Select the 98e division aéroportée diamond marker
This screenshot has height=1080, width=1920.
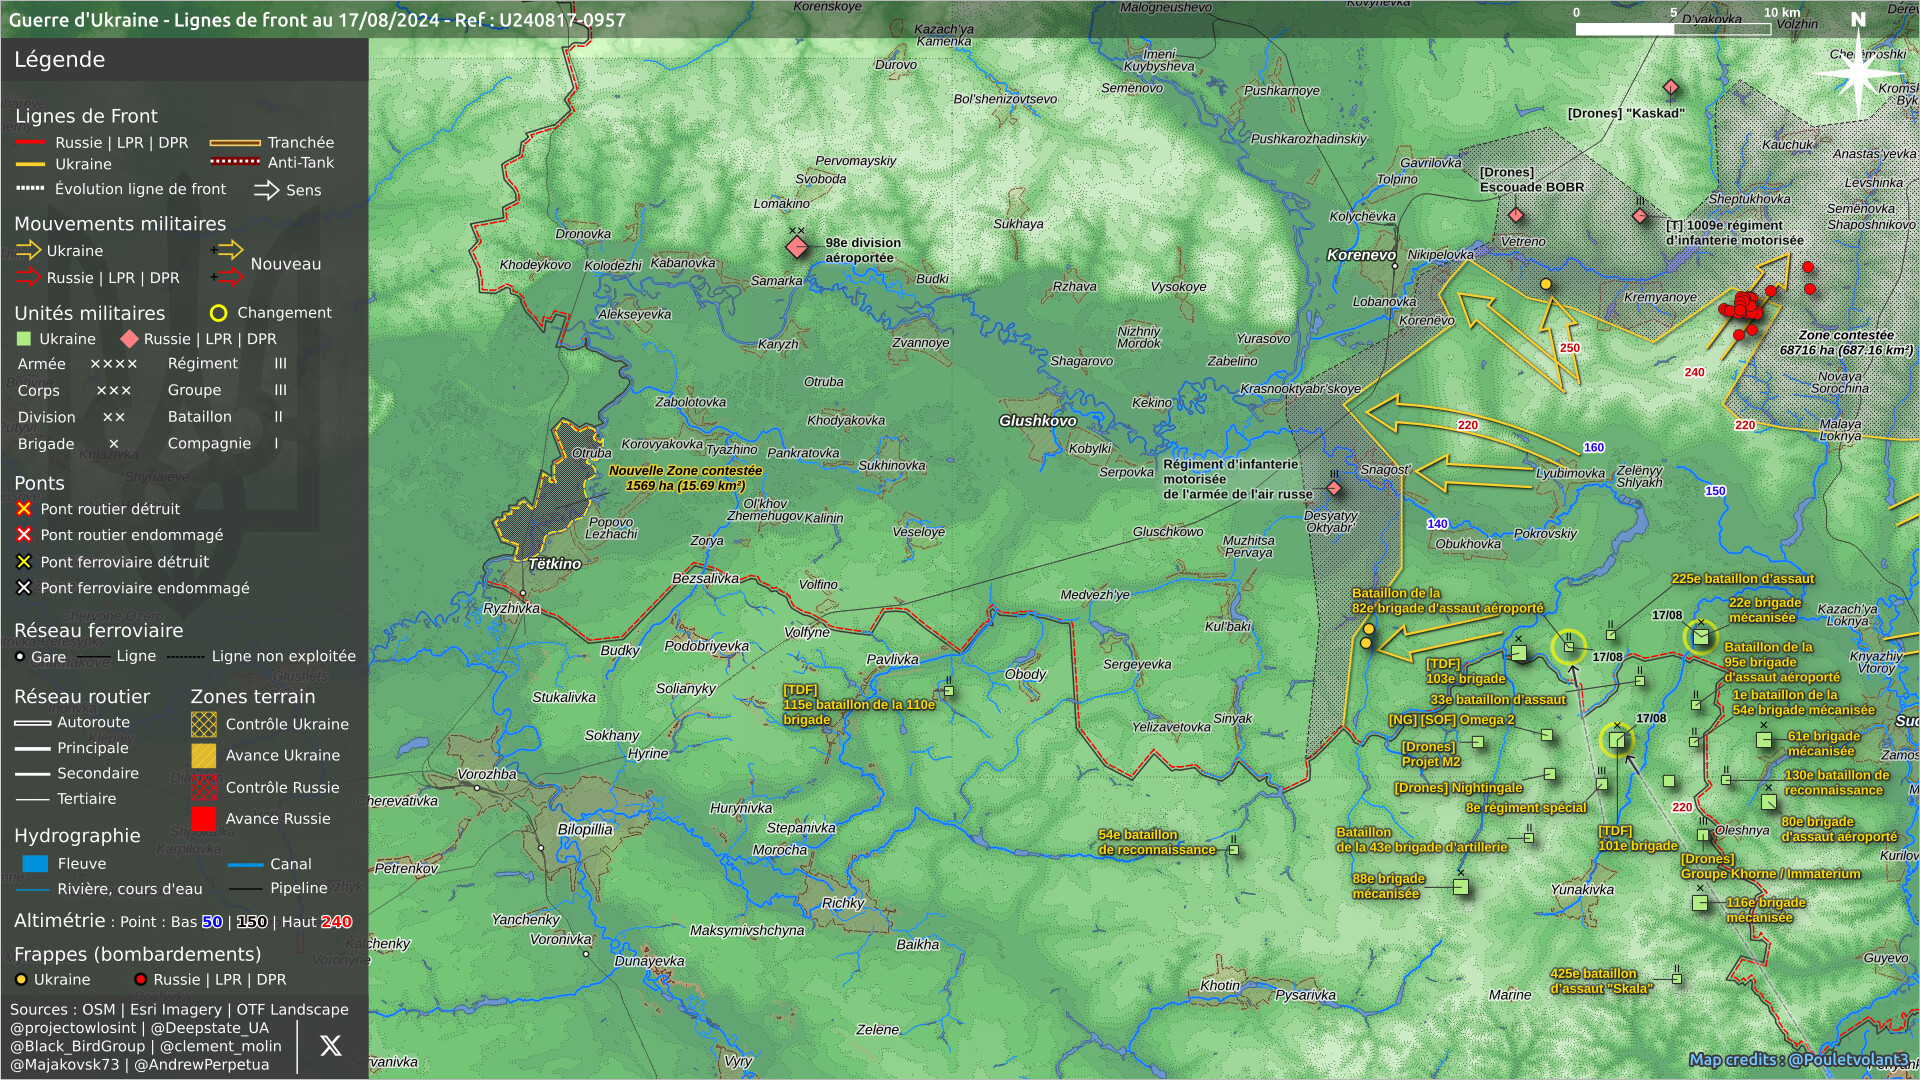(x=796, y=246)
